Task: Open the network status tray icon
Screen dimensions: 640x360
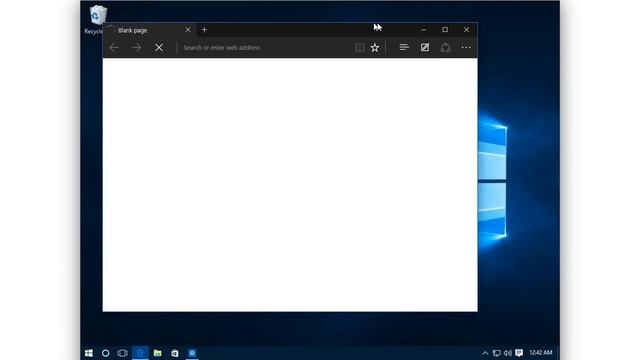Action: click(496, 353)
